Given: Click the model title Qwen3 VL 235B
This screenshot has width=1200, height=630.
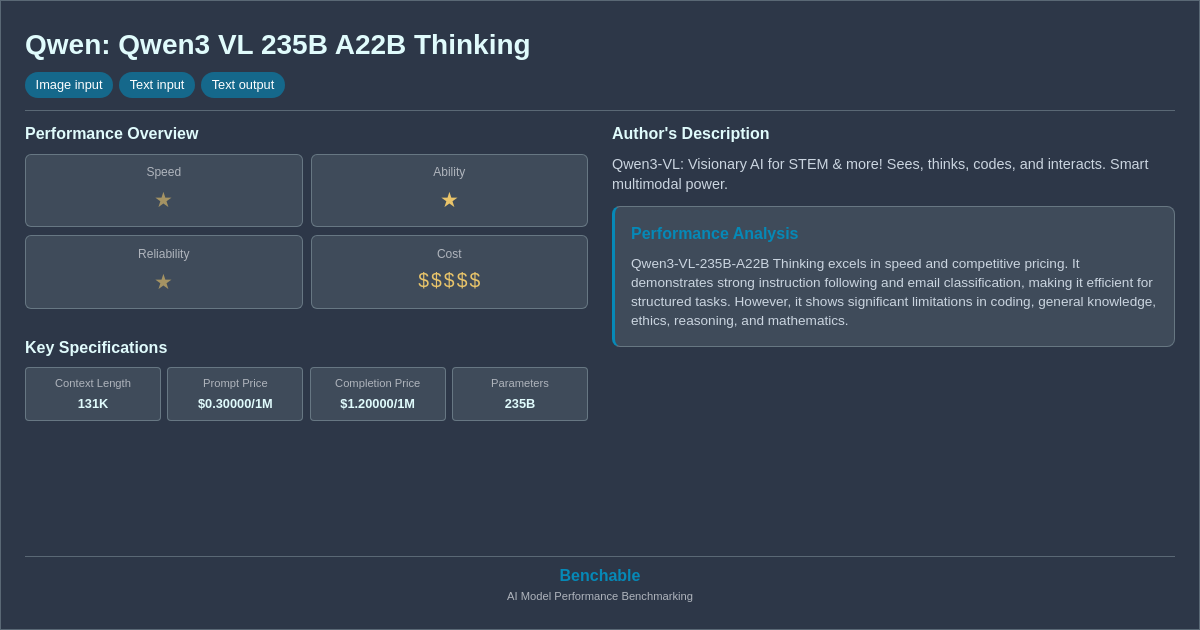Looking at the screenshot, I should pyautogui.click(x=277, y=44).
